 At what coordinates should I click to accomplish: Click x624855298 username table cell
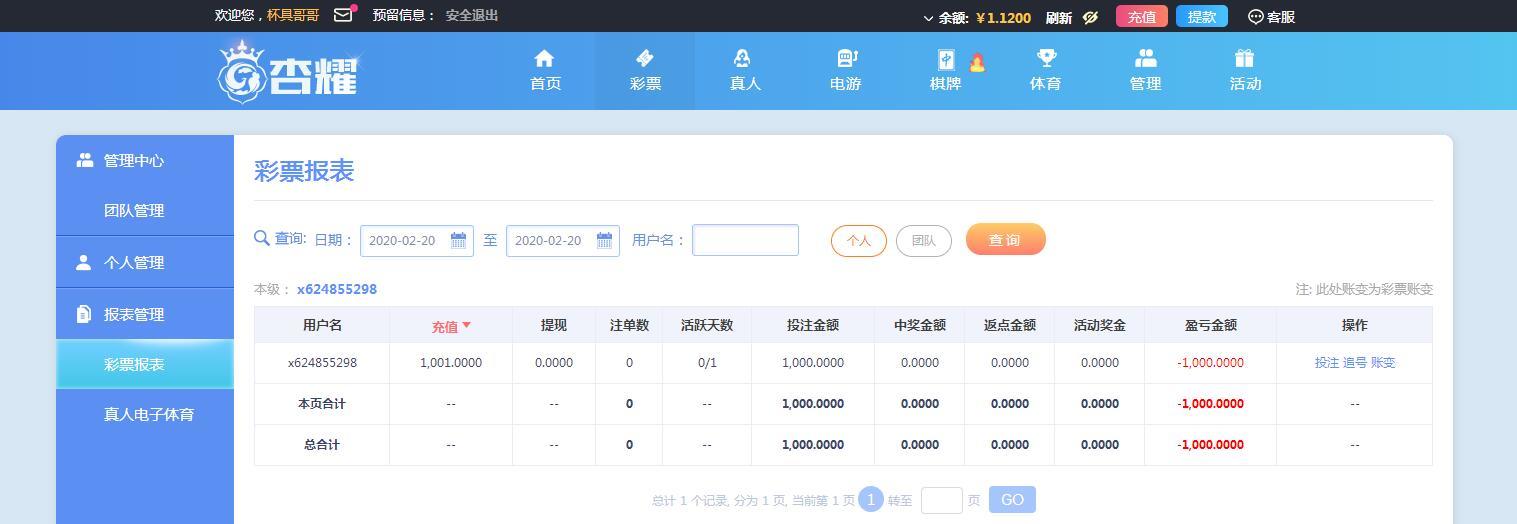pyautogui.click(x=322, y=363)
